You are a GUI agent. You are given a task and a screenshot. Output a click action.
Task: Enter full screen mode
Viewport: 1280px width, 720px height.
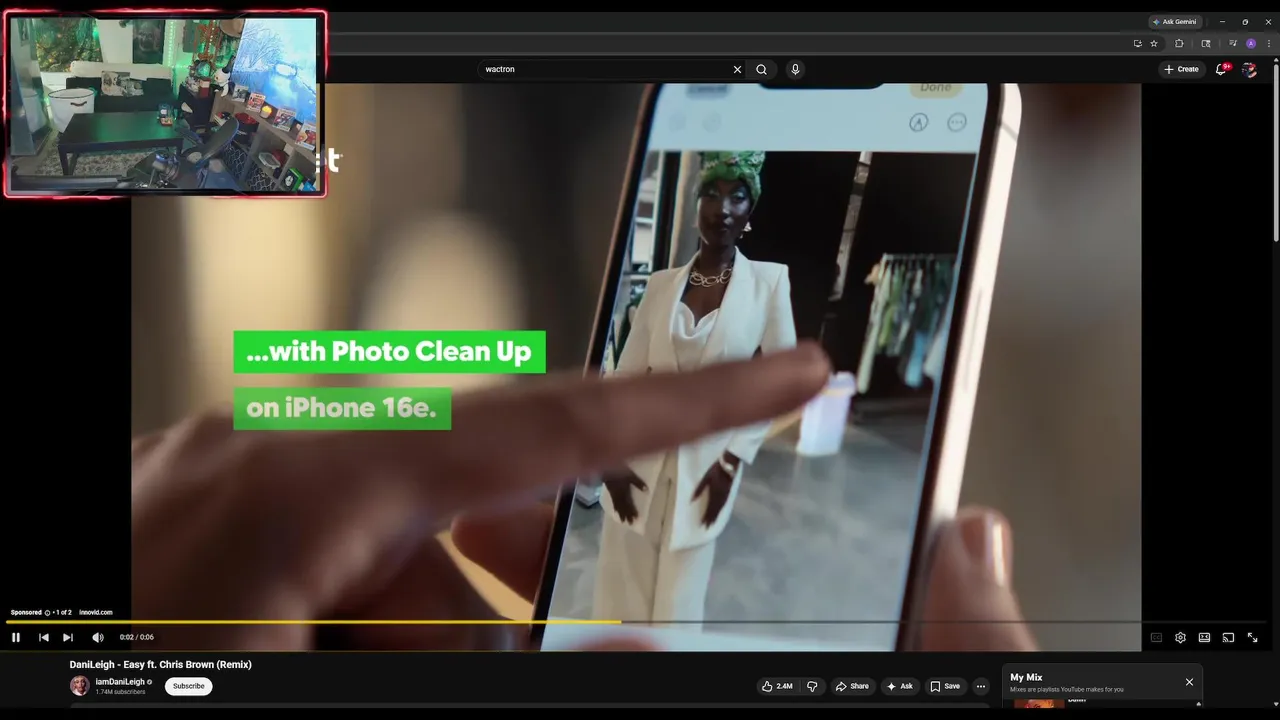pyautogui.click(x=1252, y=637)
